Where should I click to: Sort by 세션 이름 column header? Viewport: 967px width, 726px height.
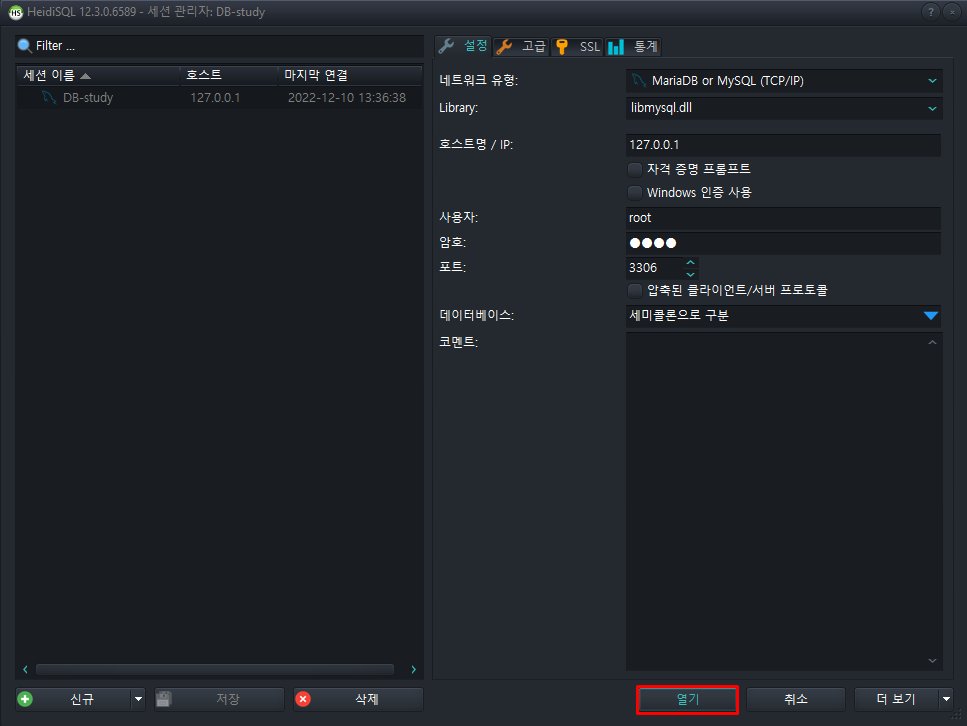tap(97, 75)
